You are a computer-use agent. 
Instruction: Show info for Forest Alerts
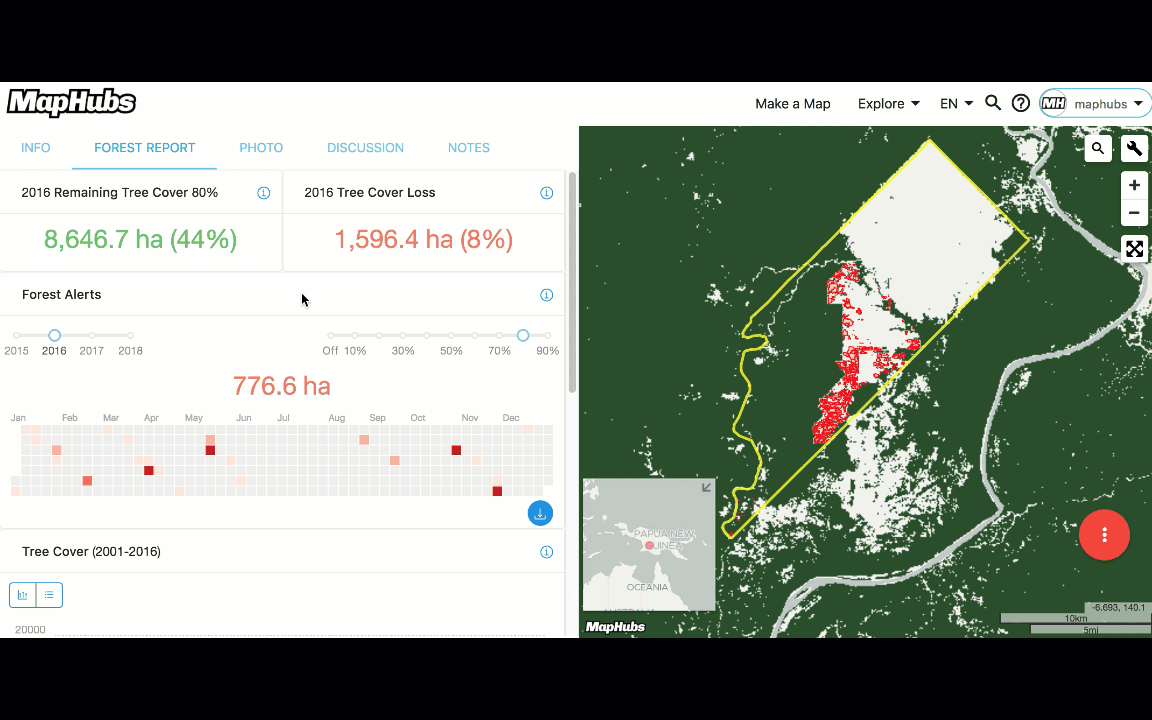[546, 295]
